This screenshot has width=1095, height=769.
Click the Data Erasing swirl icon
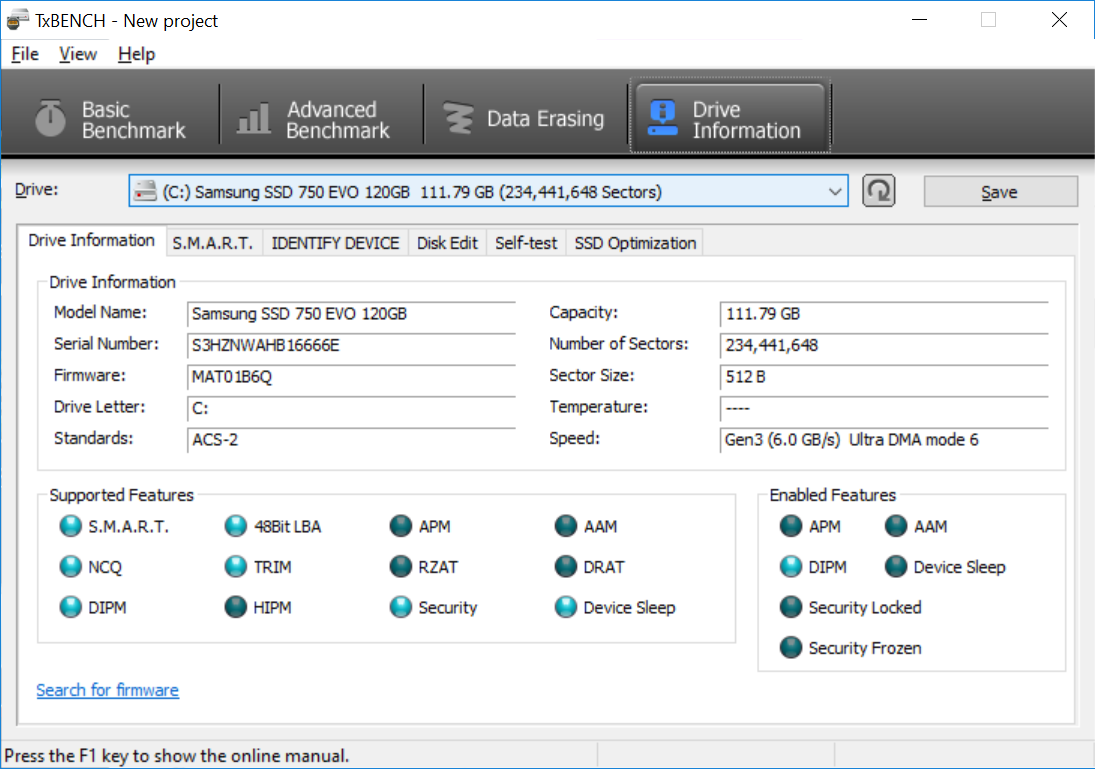(459, 118)
